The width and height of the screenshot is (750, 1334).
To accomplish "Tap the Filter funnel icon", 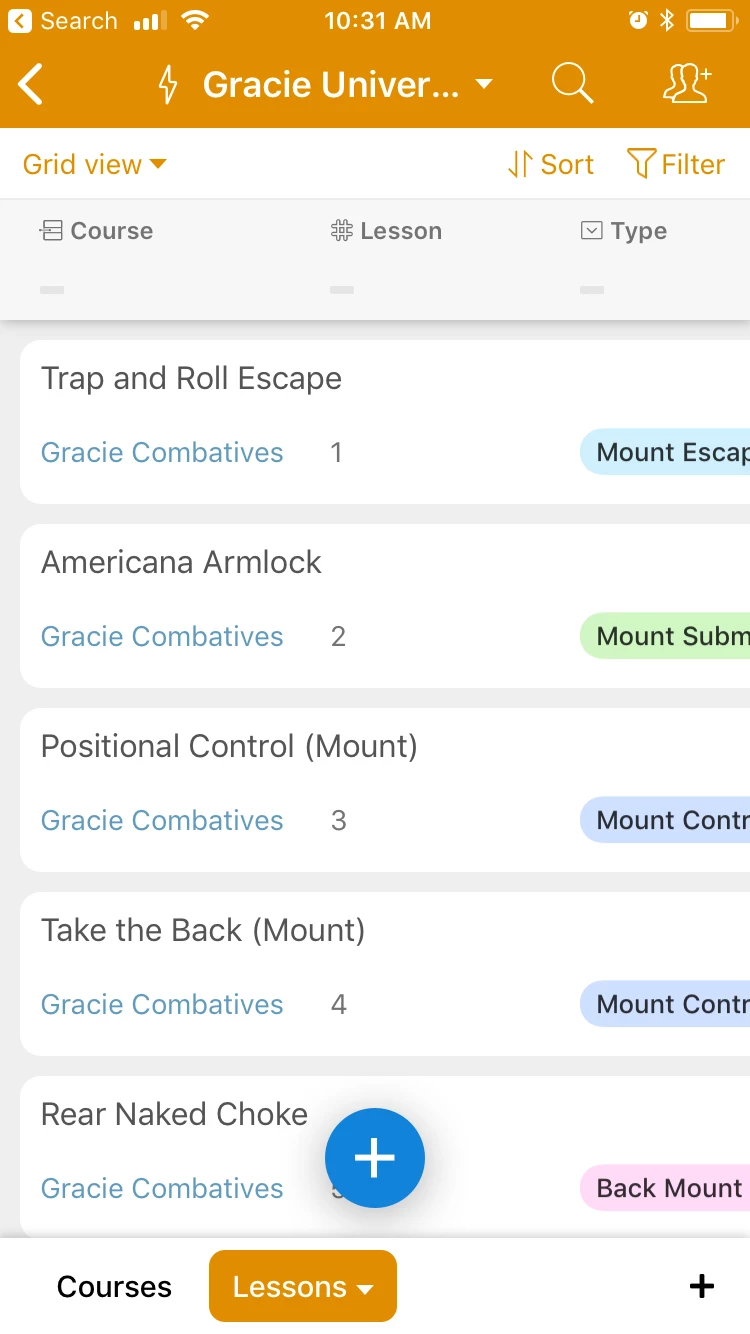I will click(641, 164).
